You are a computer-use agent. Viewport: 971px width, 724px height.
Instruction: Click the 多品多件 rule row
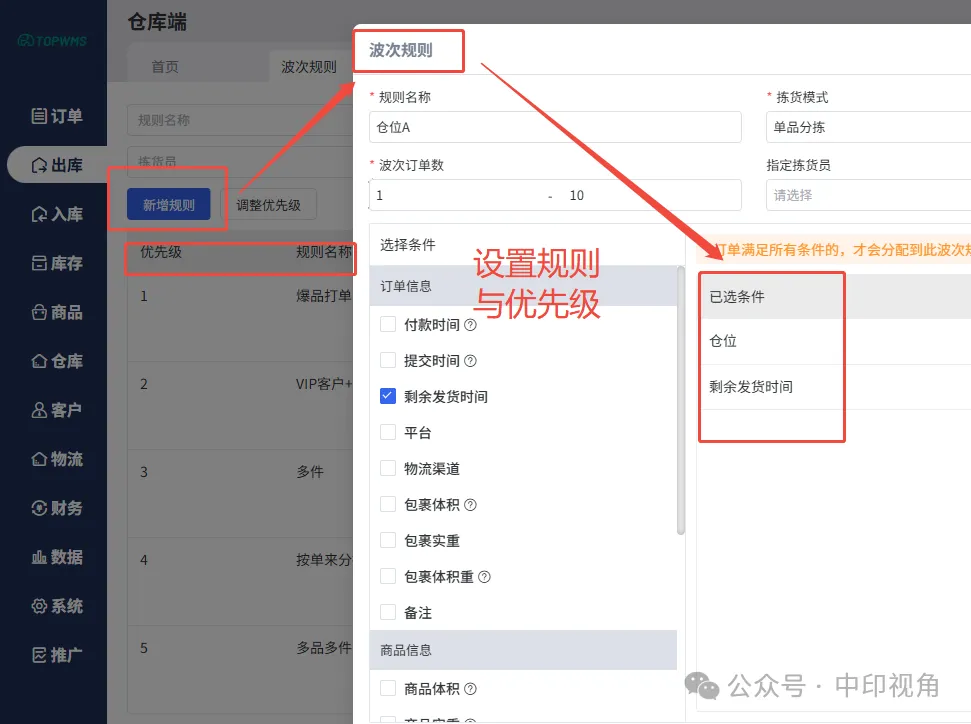pos(240,669)
